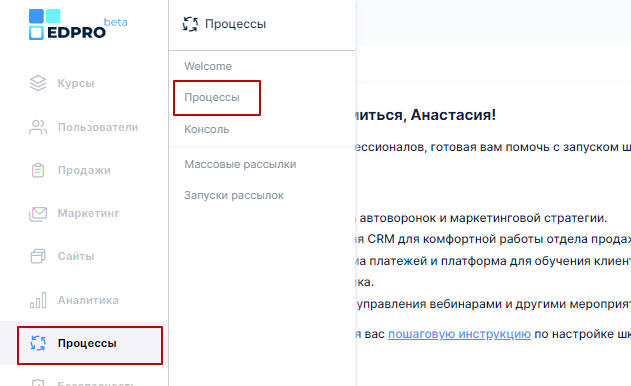Click the Процессы submenu header title
This screenshot has height=386, width=631.
tap(235, 24)
